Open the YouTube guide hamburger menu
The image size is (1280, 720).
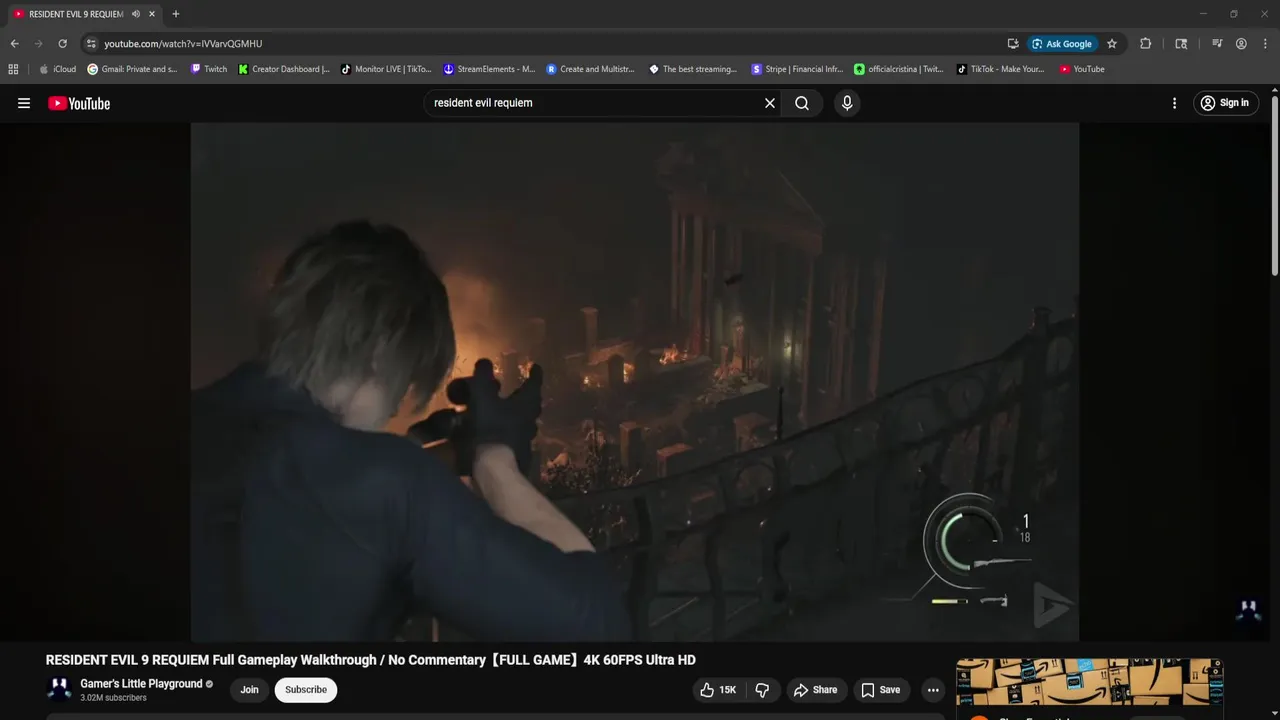[x=24, y=103]
